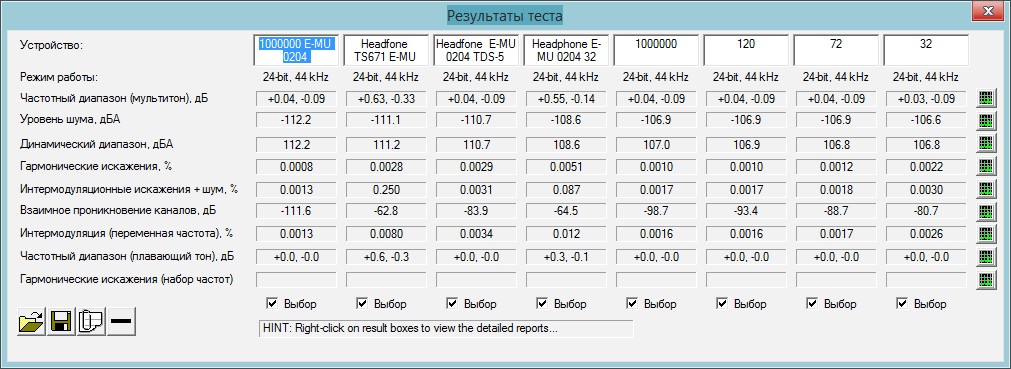Click the open folder icon to load results
Viewport: 1011px width, 369px height.
pyautogui.click(x=32, y=321)
